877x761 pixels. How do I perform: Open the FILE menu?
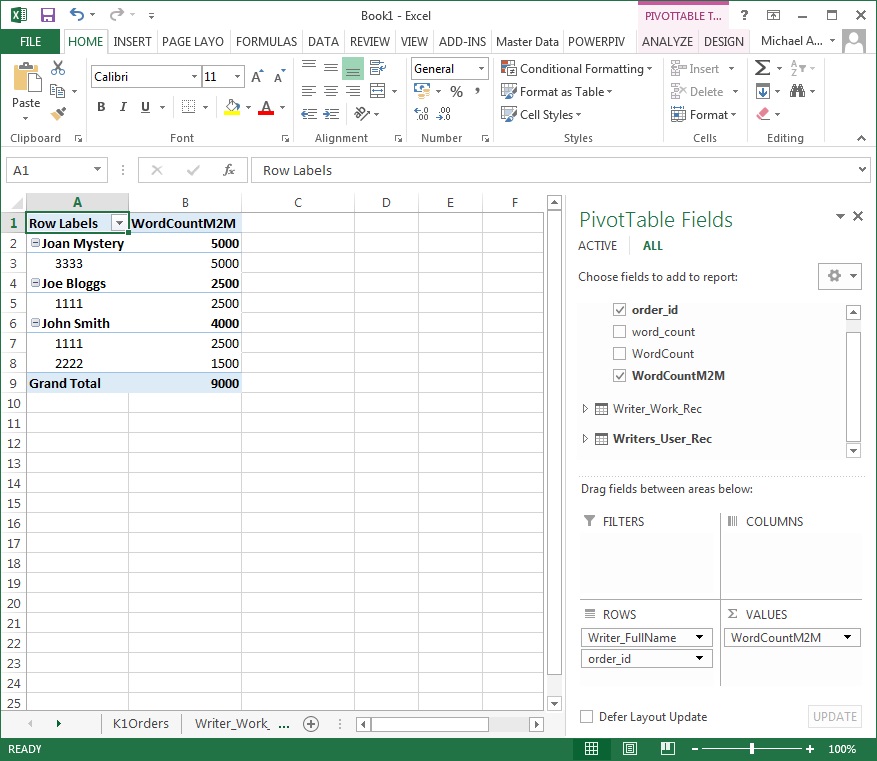[x=30, y=41]
